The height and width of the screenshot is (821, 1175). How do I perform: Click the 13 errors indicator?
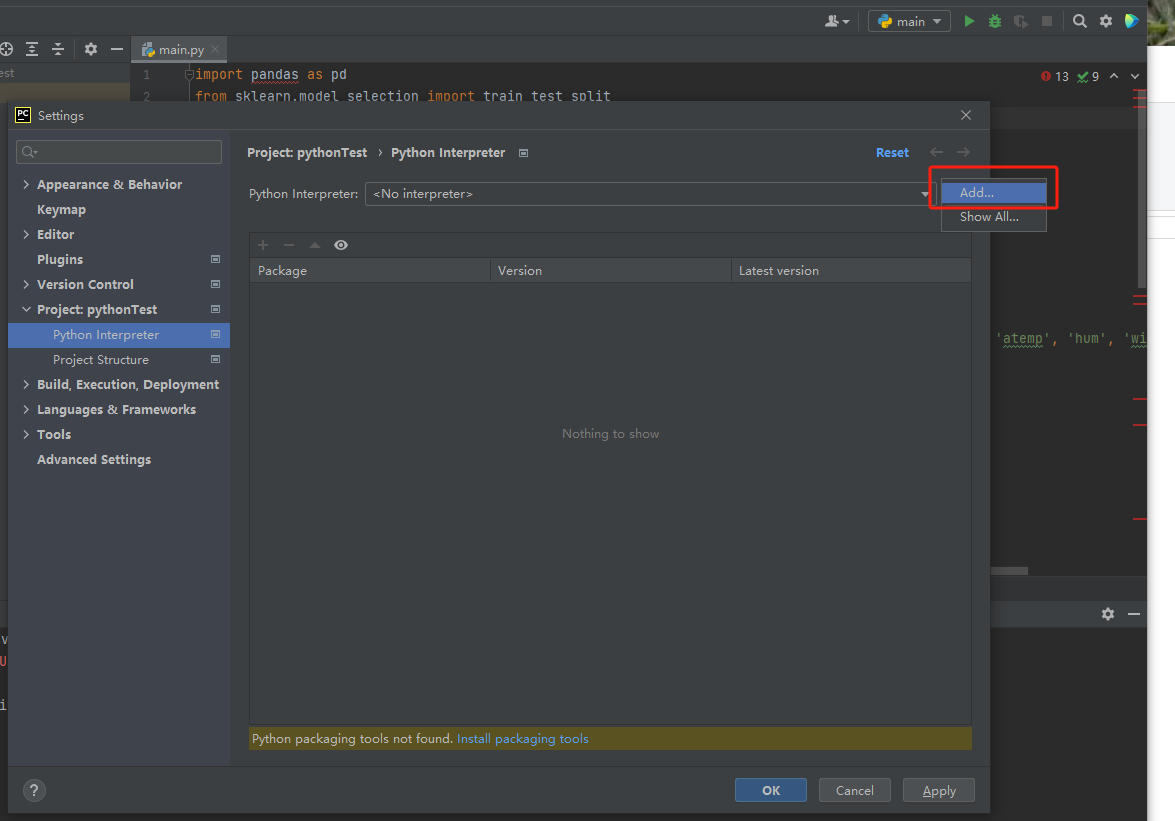tap(1054, 76)
